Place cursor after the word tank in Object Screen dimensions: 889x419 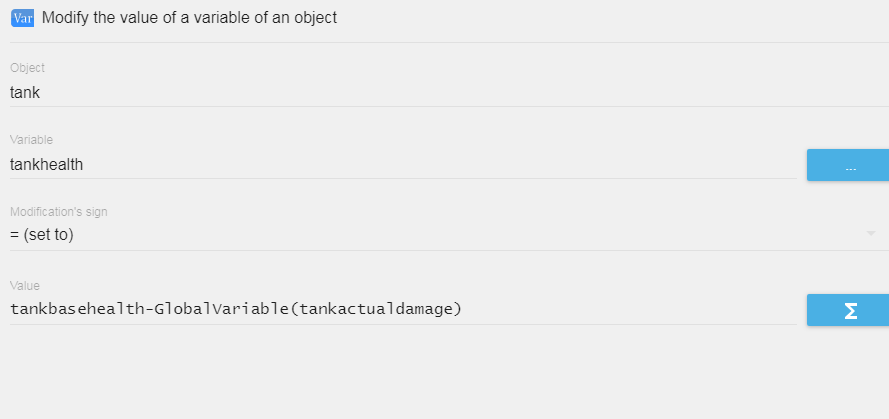pyautogui.click(x=40, y=93)
